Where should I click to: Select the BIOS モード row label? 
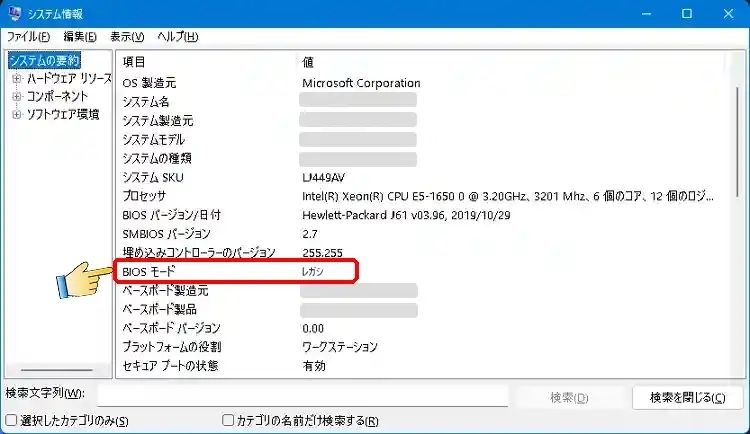click(149, 271)
